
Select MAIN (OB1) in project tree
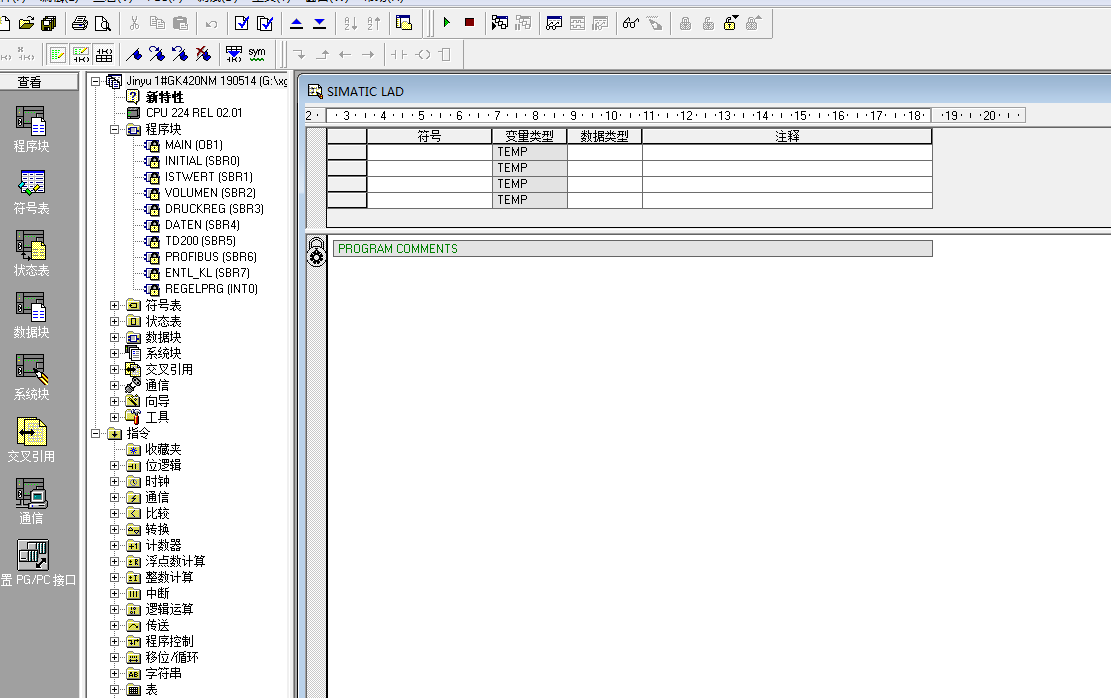pos(193,145)
